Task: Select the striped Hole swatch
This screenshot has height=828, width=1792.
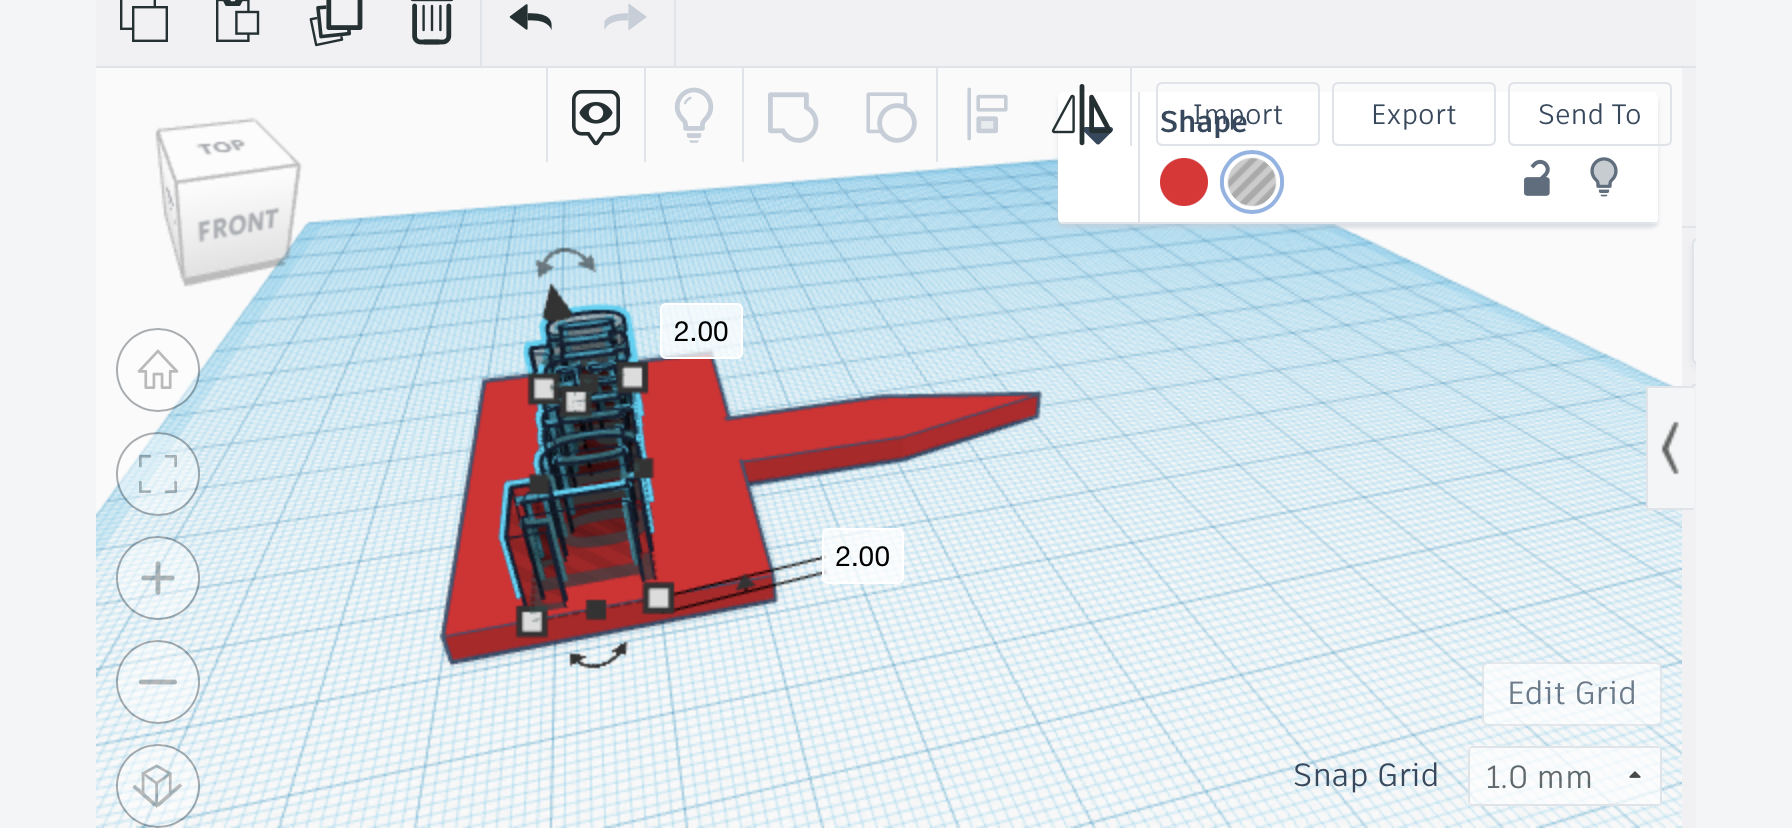Action: click(1252, 182)
